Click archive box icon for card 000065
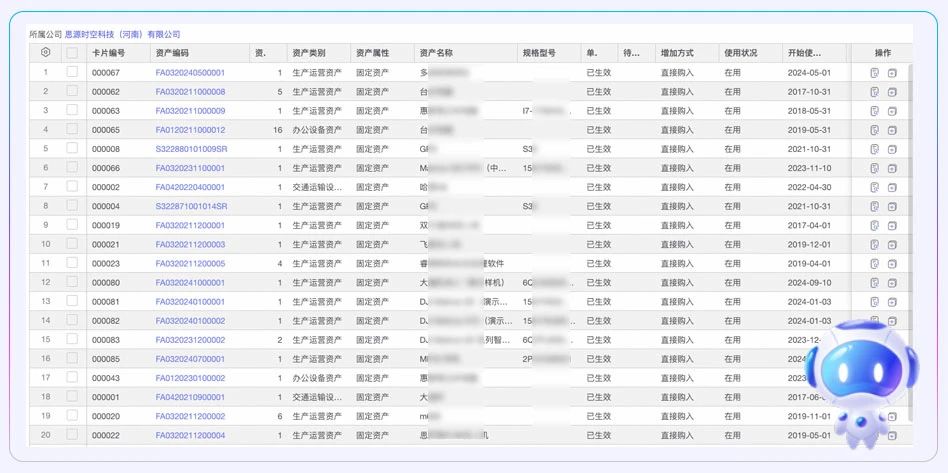 click(892, 131)
